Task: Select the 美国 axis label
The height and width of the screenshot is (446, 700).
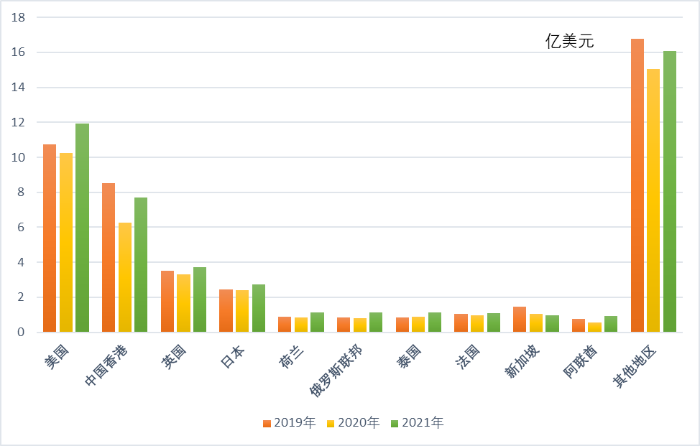Action: pos(57,356)
